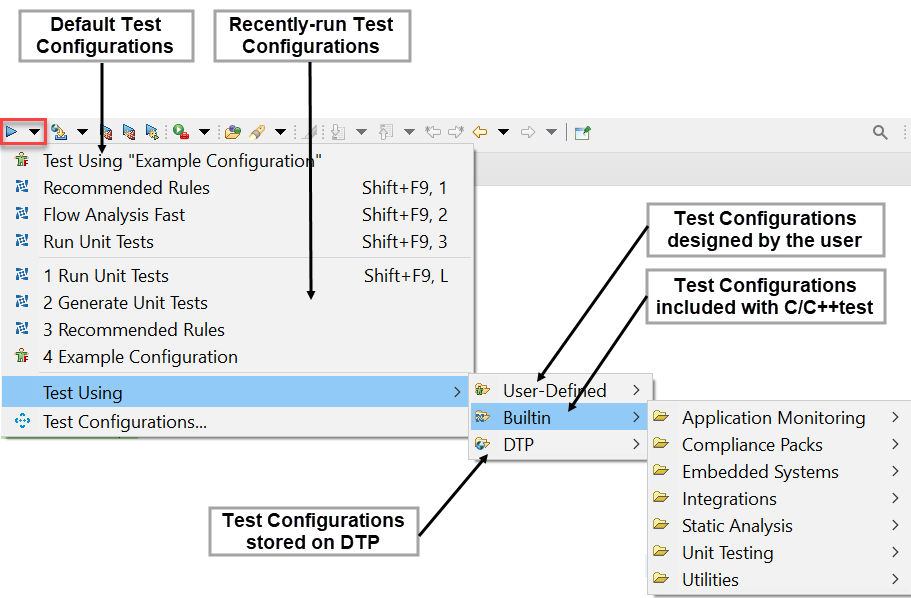
Task: Click blue flag icon with green arrow
Action: click(152, 133)
